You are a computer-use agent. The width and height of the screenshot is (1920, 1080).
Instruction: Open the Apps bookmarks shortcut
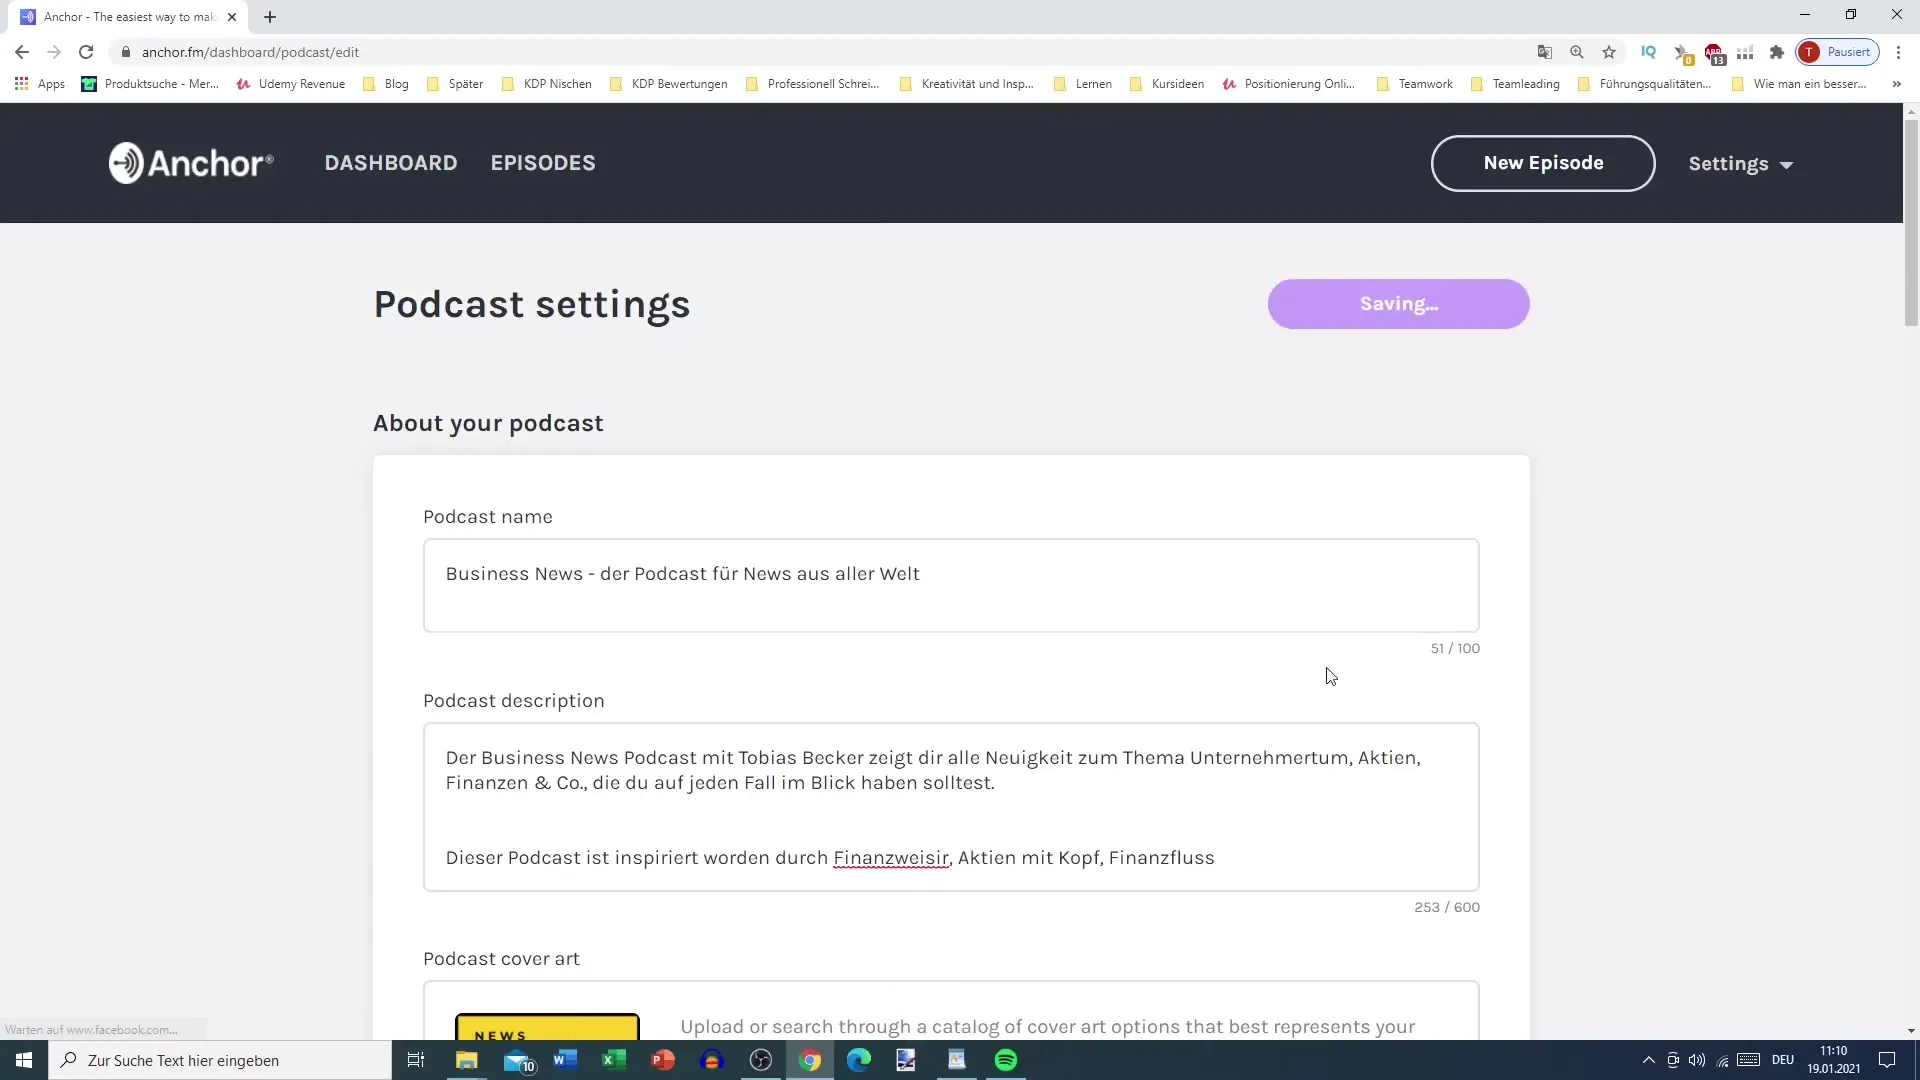[40, 84]
